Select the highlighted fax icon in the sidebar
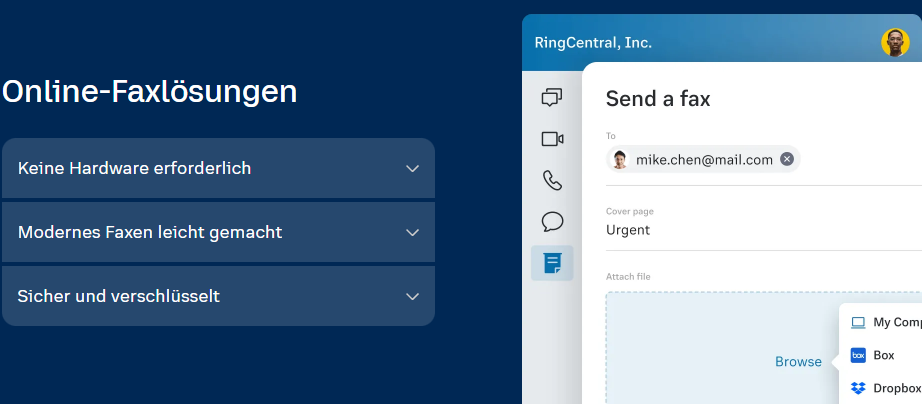This screenshot has width=922, height=404. click(552, 263)
